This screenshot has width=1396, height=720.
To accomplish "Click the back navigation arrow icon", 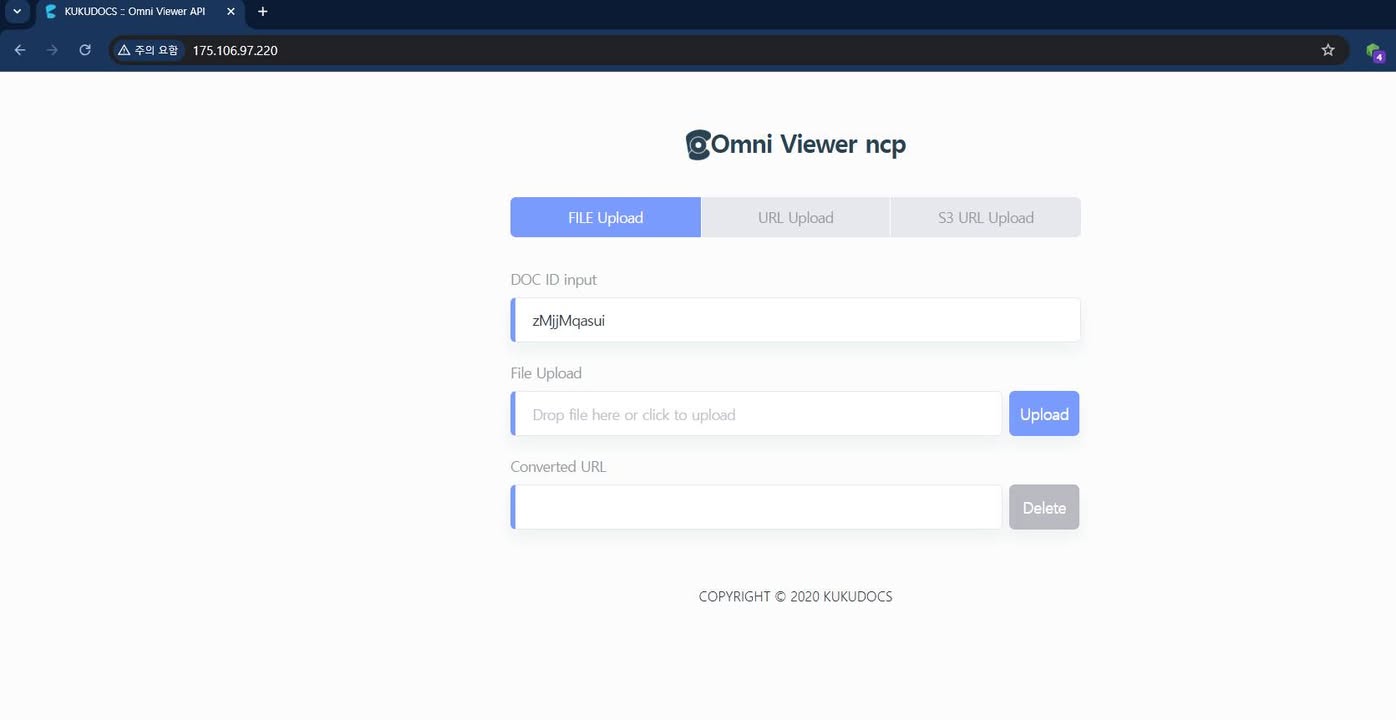I will coord(20,50).
